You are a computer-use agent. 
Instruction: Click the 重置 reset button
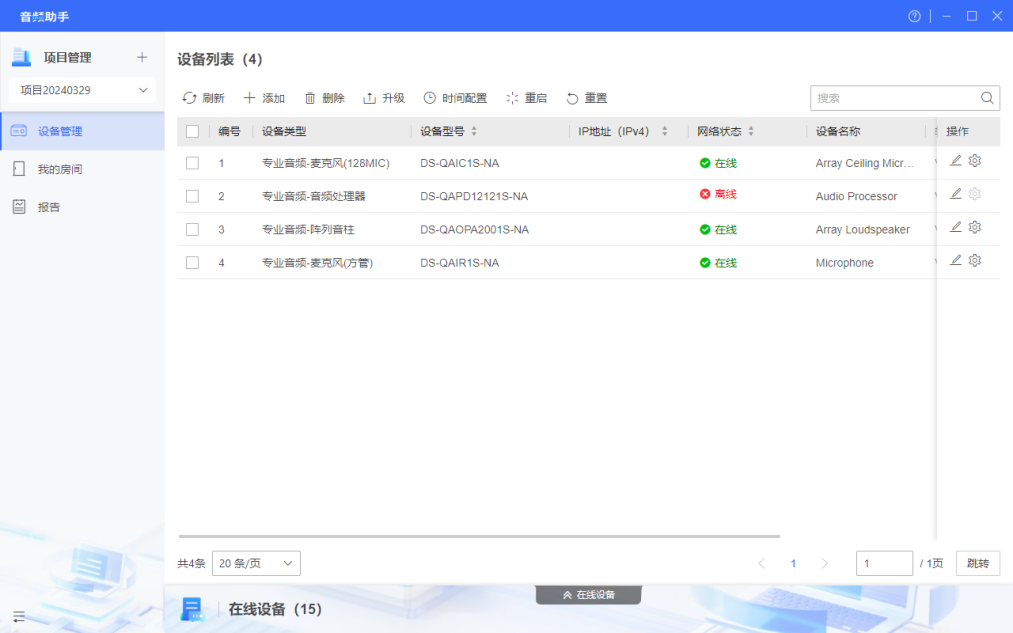pyautogui.click(x=586, y=98)
